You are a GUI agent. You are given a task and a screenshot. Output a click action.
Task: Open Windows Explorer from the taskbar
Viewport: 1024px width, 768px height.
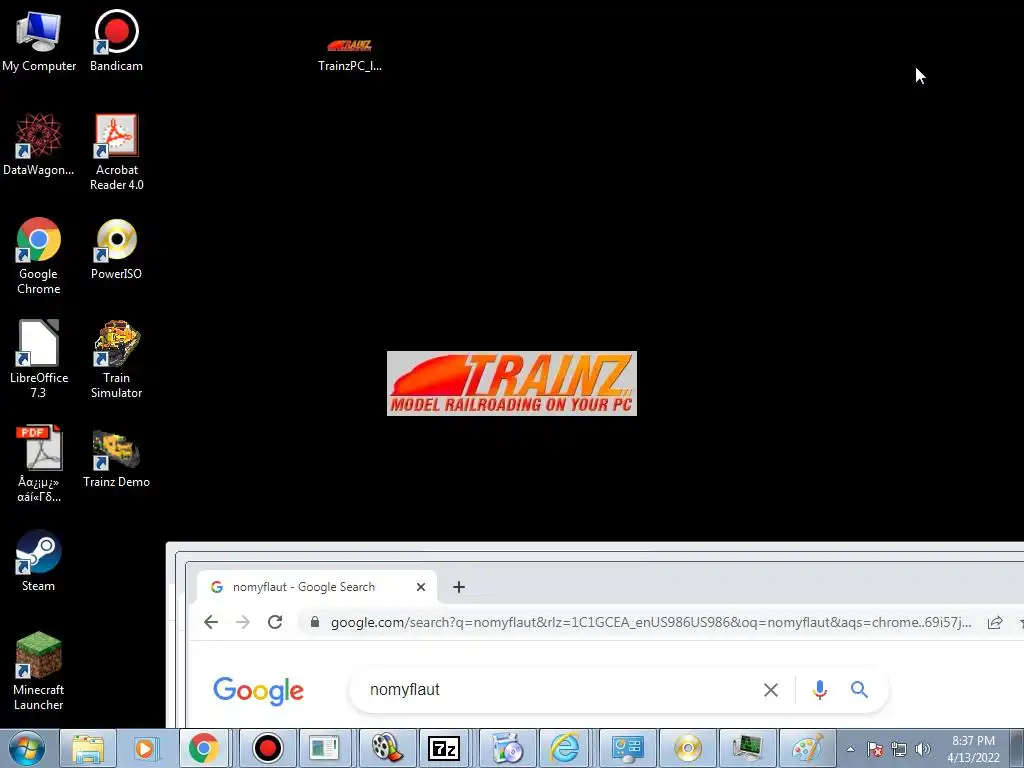pos(88,748)
